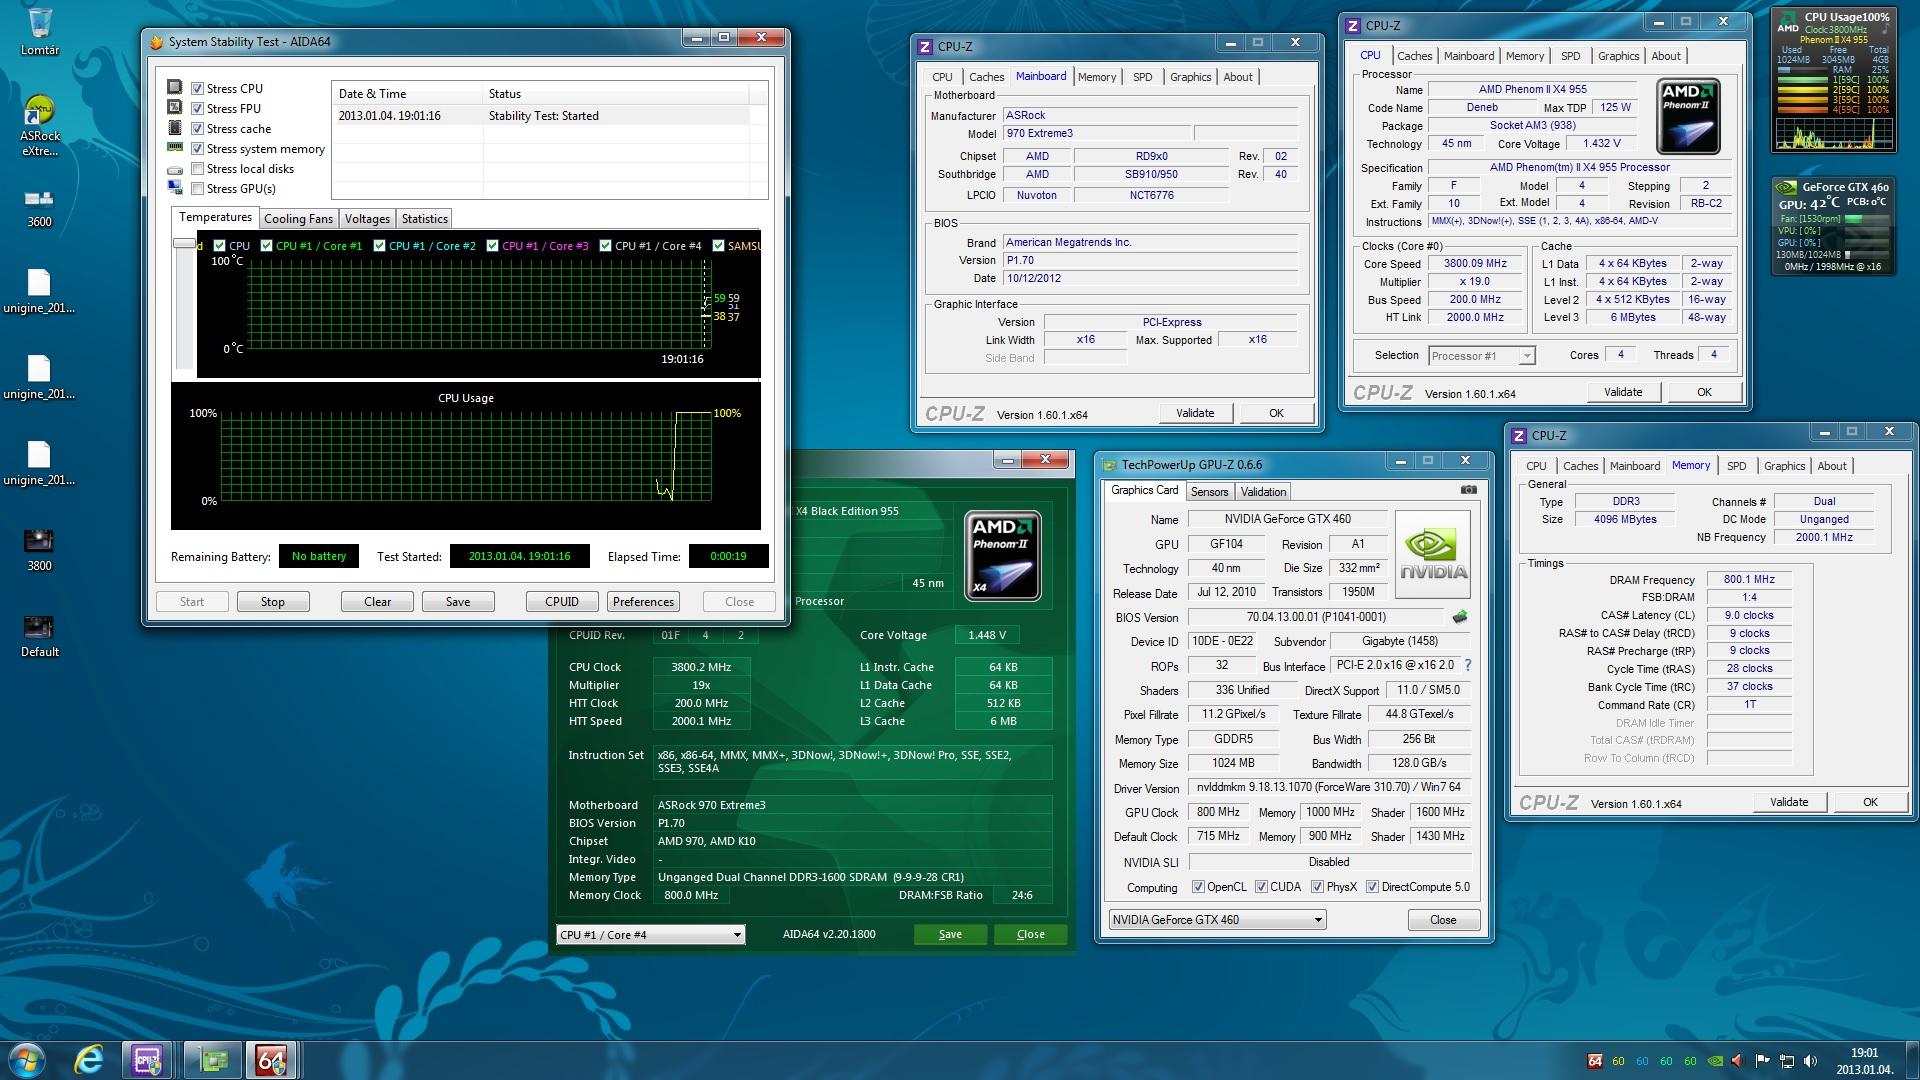The width and height of the screenshot is (1920, 1080).
Task: Open the Processor #1 selection dropdown
Action: pyautogui.click(x=1481, y=356)
